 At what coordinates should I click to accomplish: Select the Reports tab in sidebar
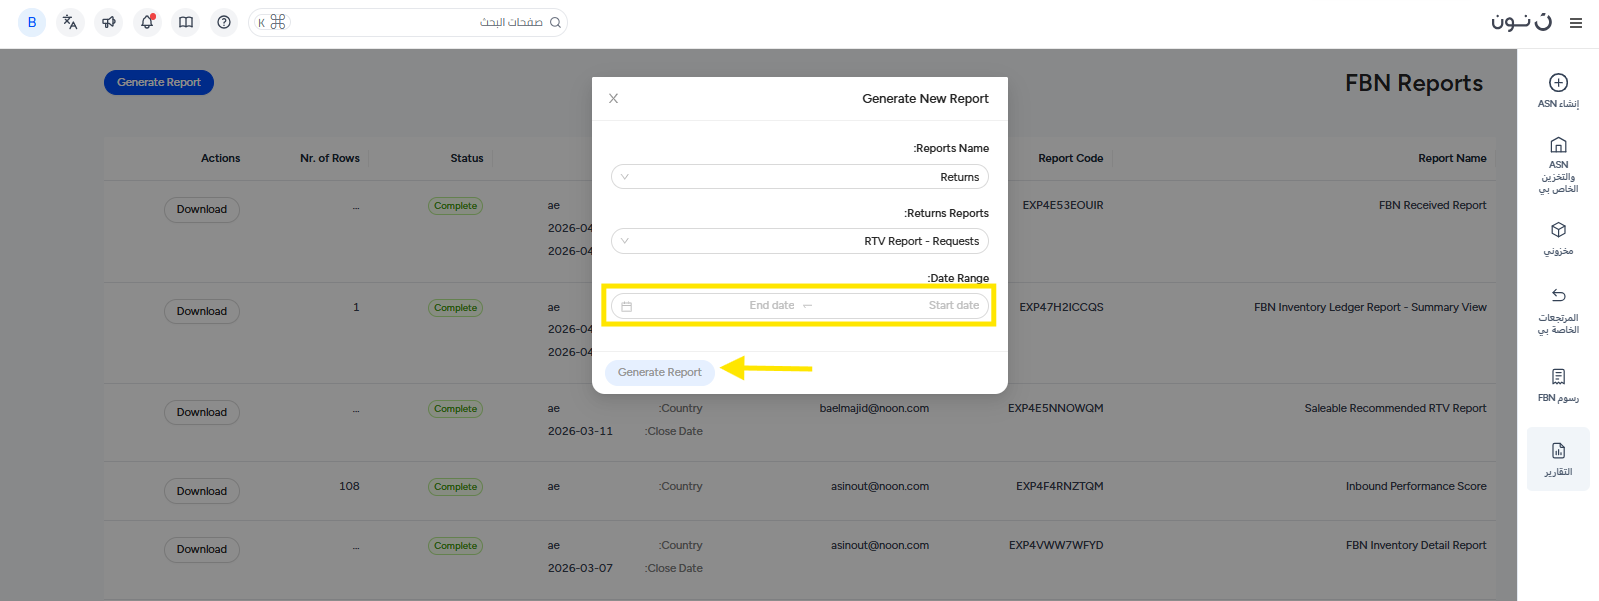1558,459
